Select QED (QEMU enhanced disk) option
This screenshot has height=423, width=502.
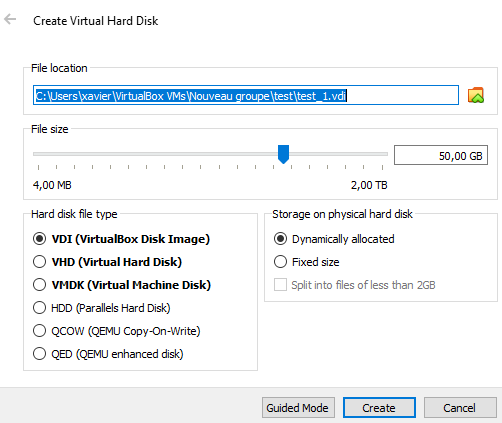point(108,354)
